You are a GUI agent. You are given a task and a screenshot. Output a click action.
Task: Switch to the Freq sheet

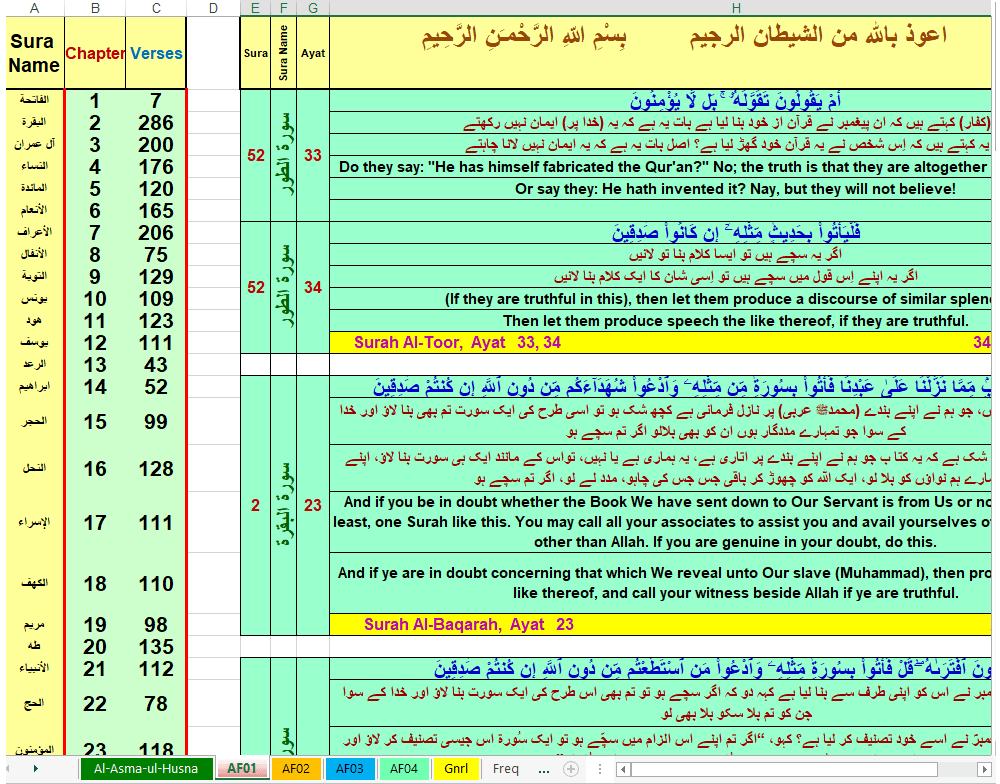point(505,769)
